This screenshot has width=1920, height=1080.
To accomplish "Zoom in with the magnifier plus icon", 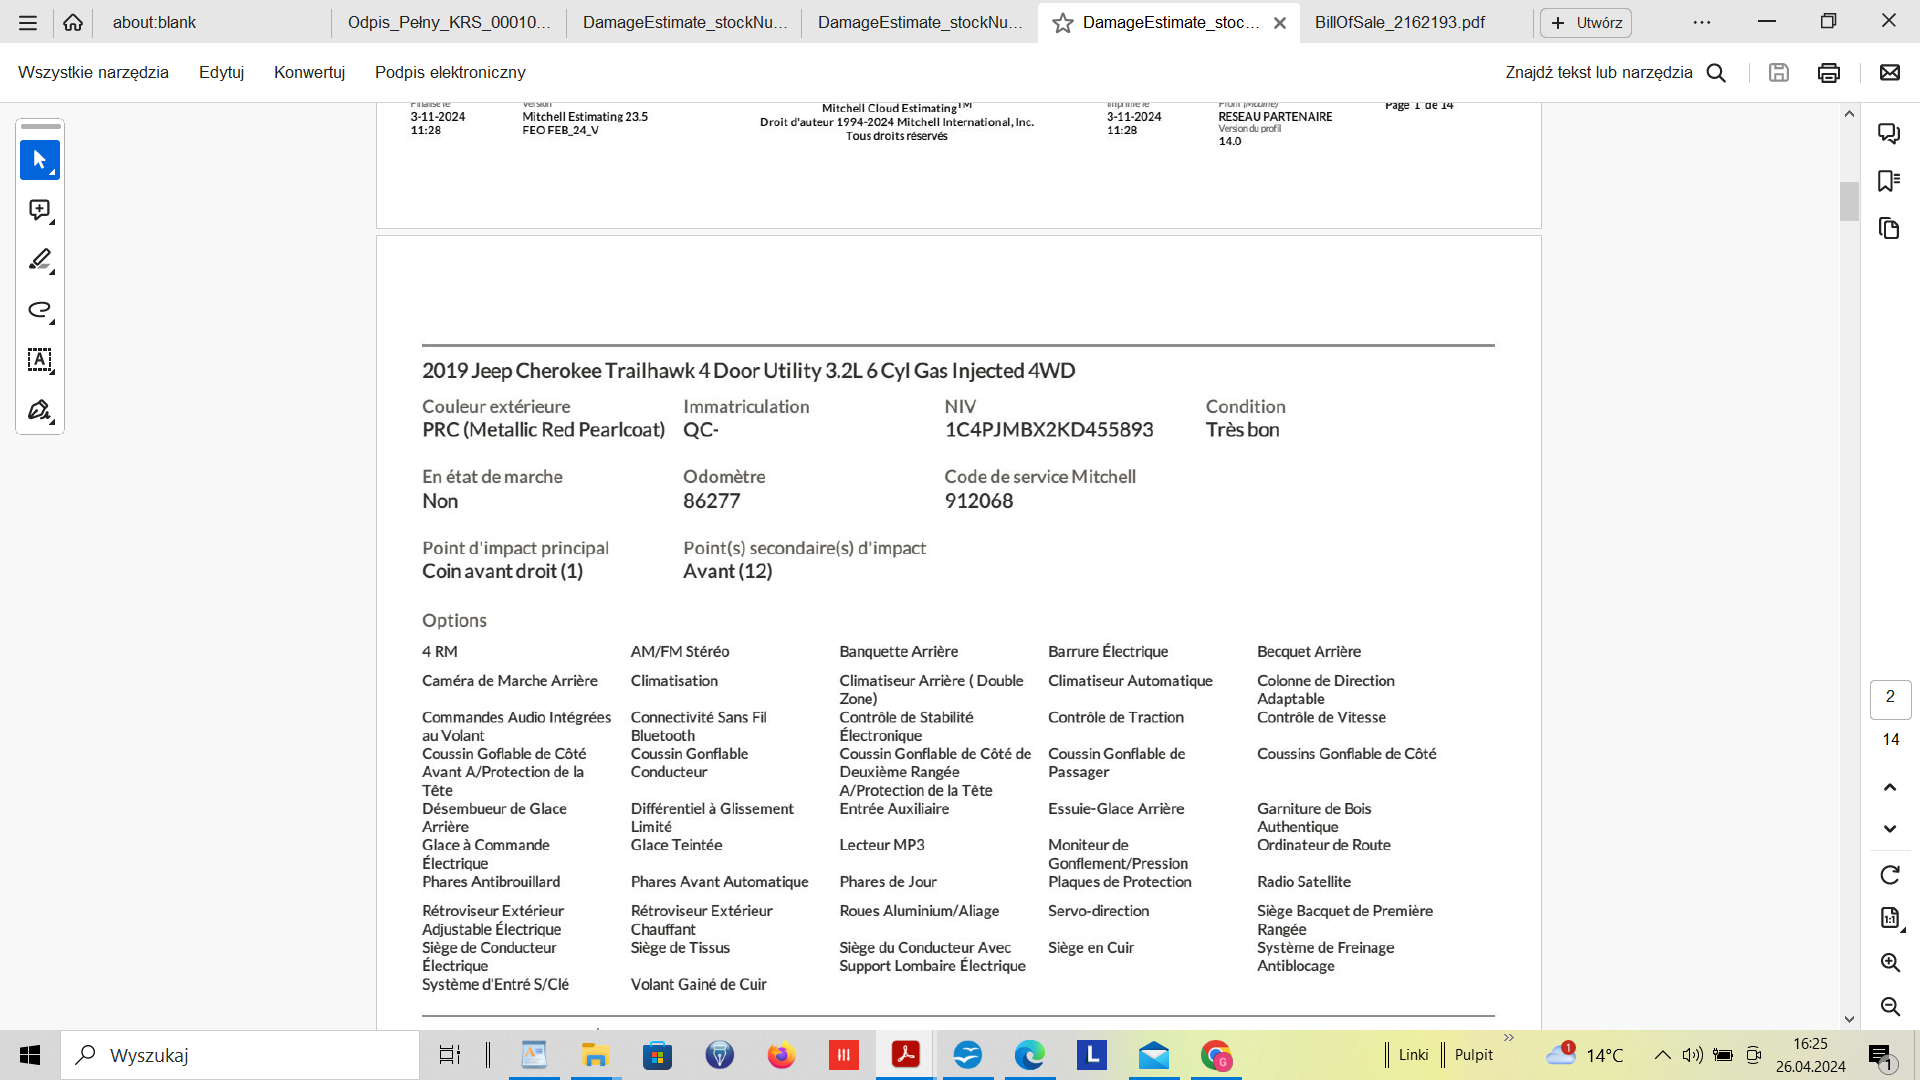I will [1890, 962].
